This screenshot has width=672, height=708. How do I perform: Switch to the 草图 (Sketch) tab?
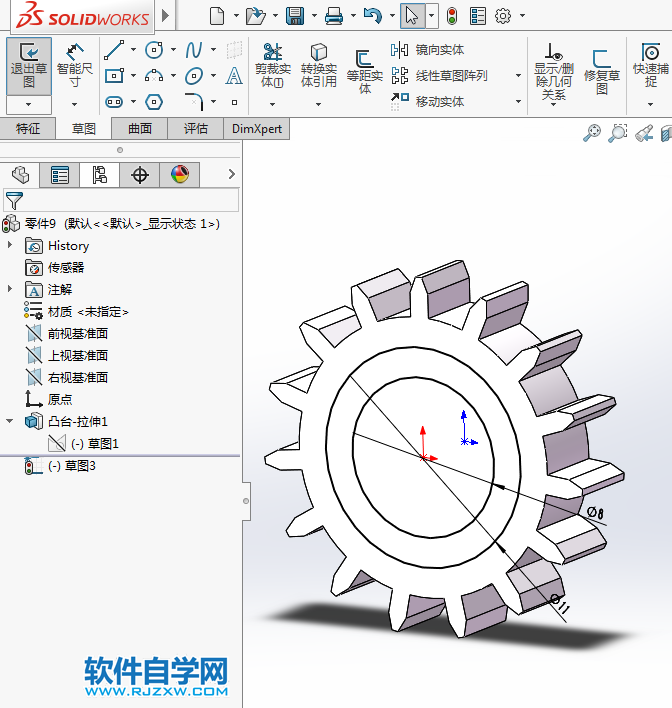click(84, 129)
